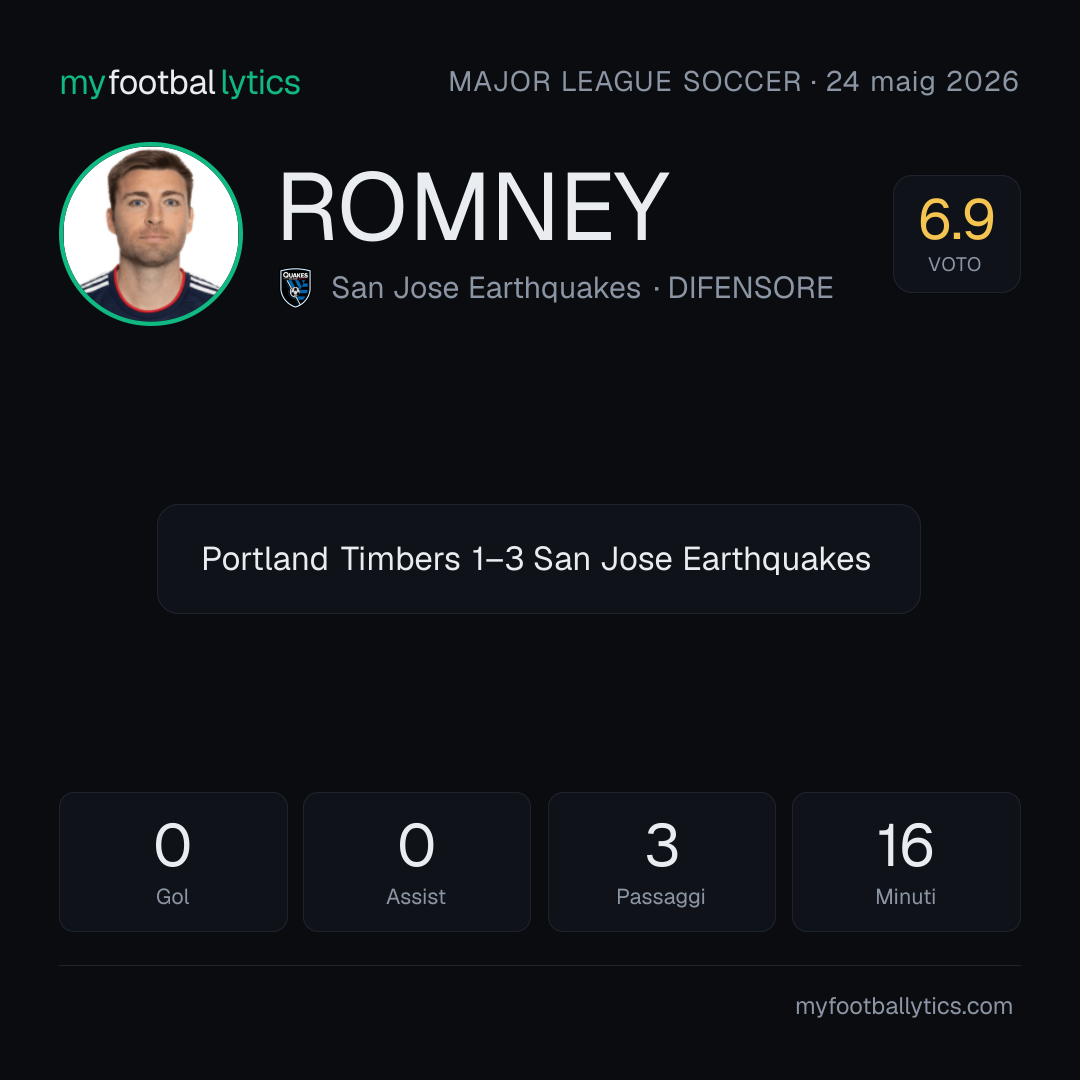Click the San Jose Earthquakes crest icon
The width and height of the screenshot is (1080, 1080).
pyautogui.click(x=295, y=288)
